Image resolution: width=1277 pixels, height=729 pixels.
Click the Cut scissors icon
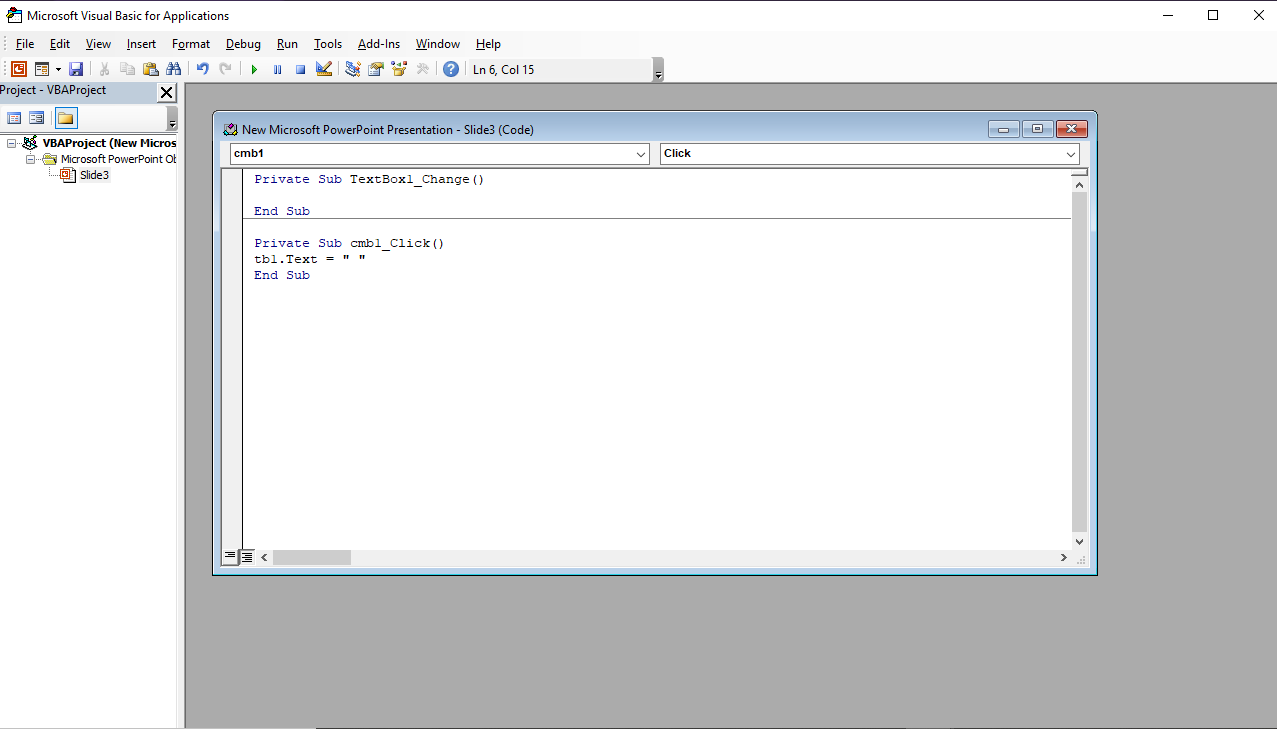tap(104, 69)
